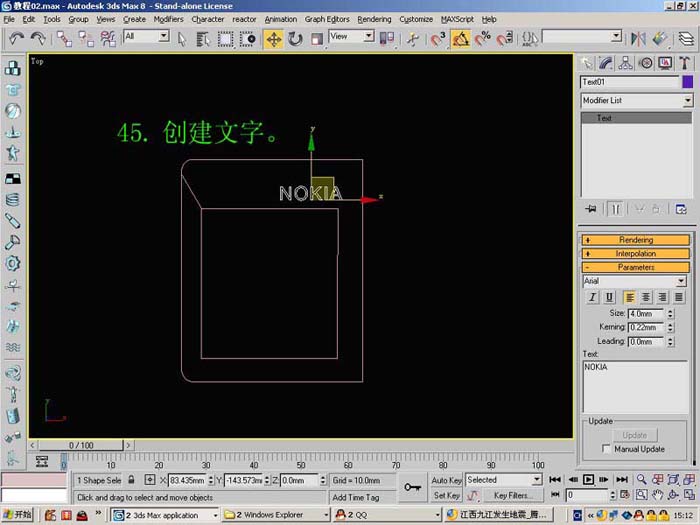Open the Customize menu
The image size is (700, 525).
click(416, 19)
